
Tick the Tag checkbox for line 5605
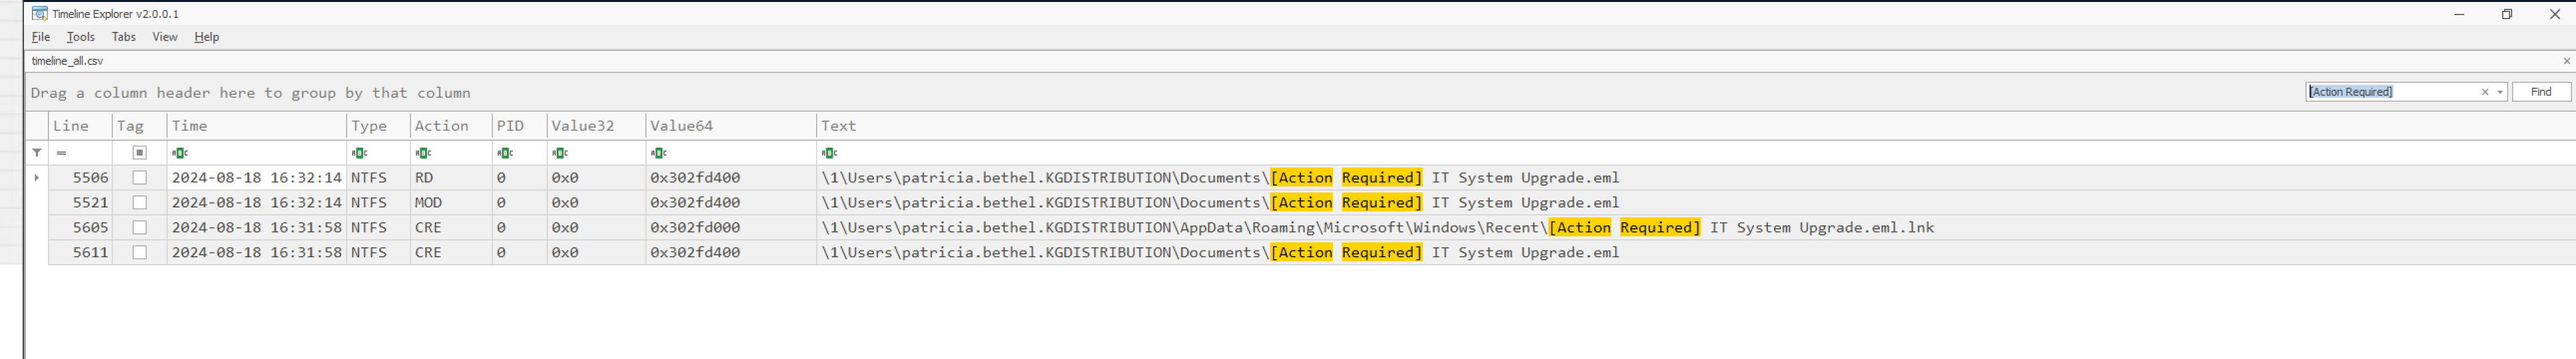(x=140, y=228)
